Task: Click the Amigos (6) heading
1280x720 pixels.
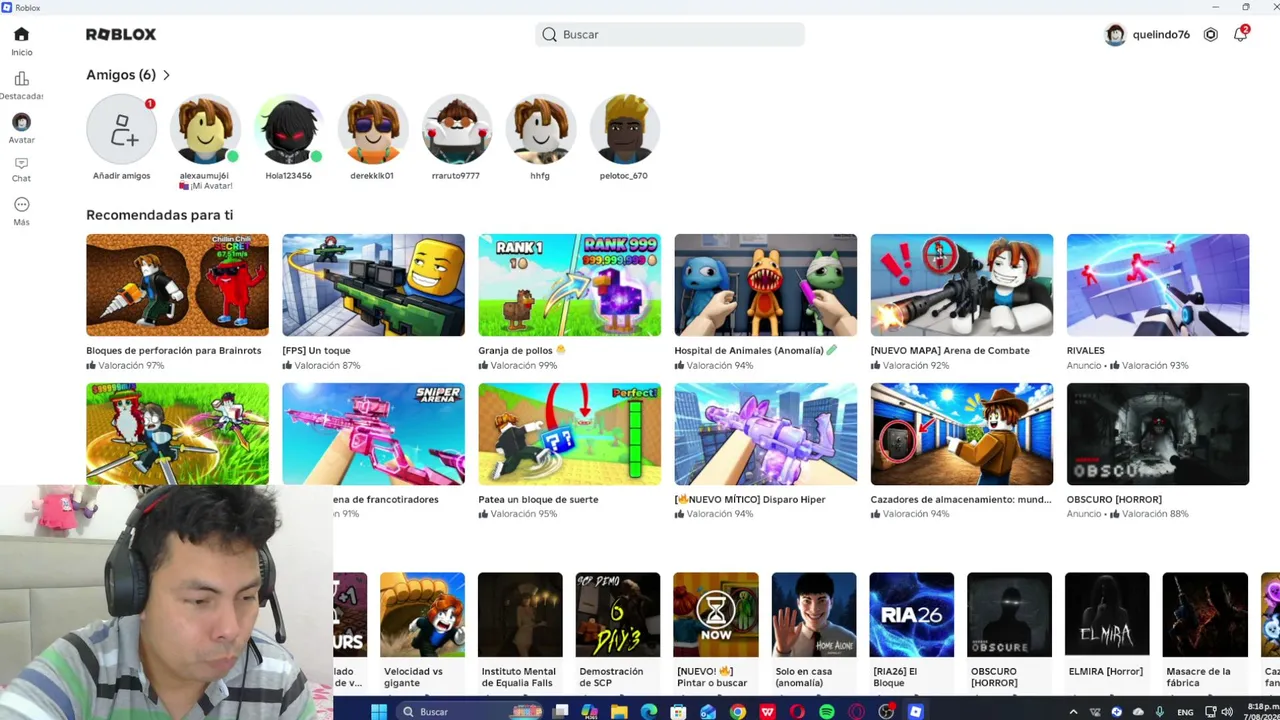Action: (121, 75)
